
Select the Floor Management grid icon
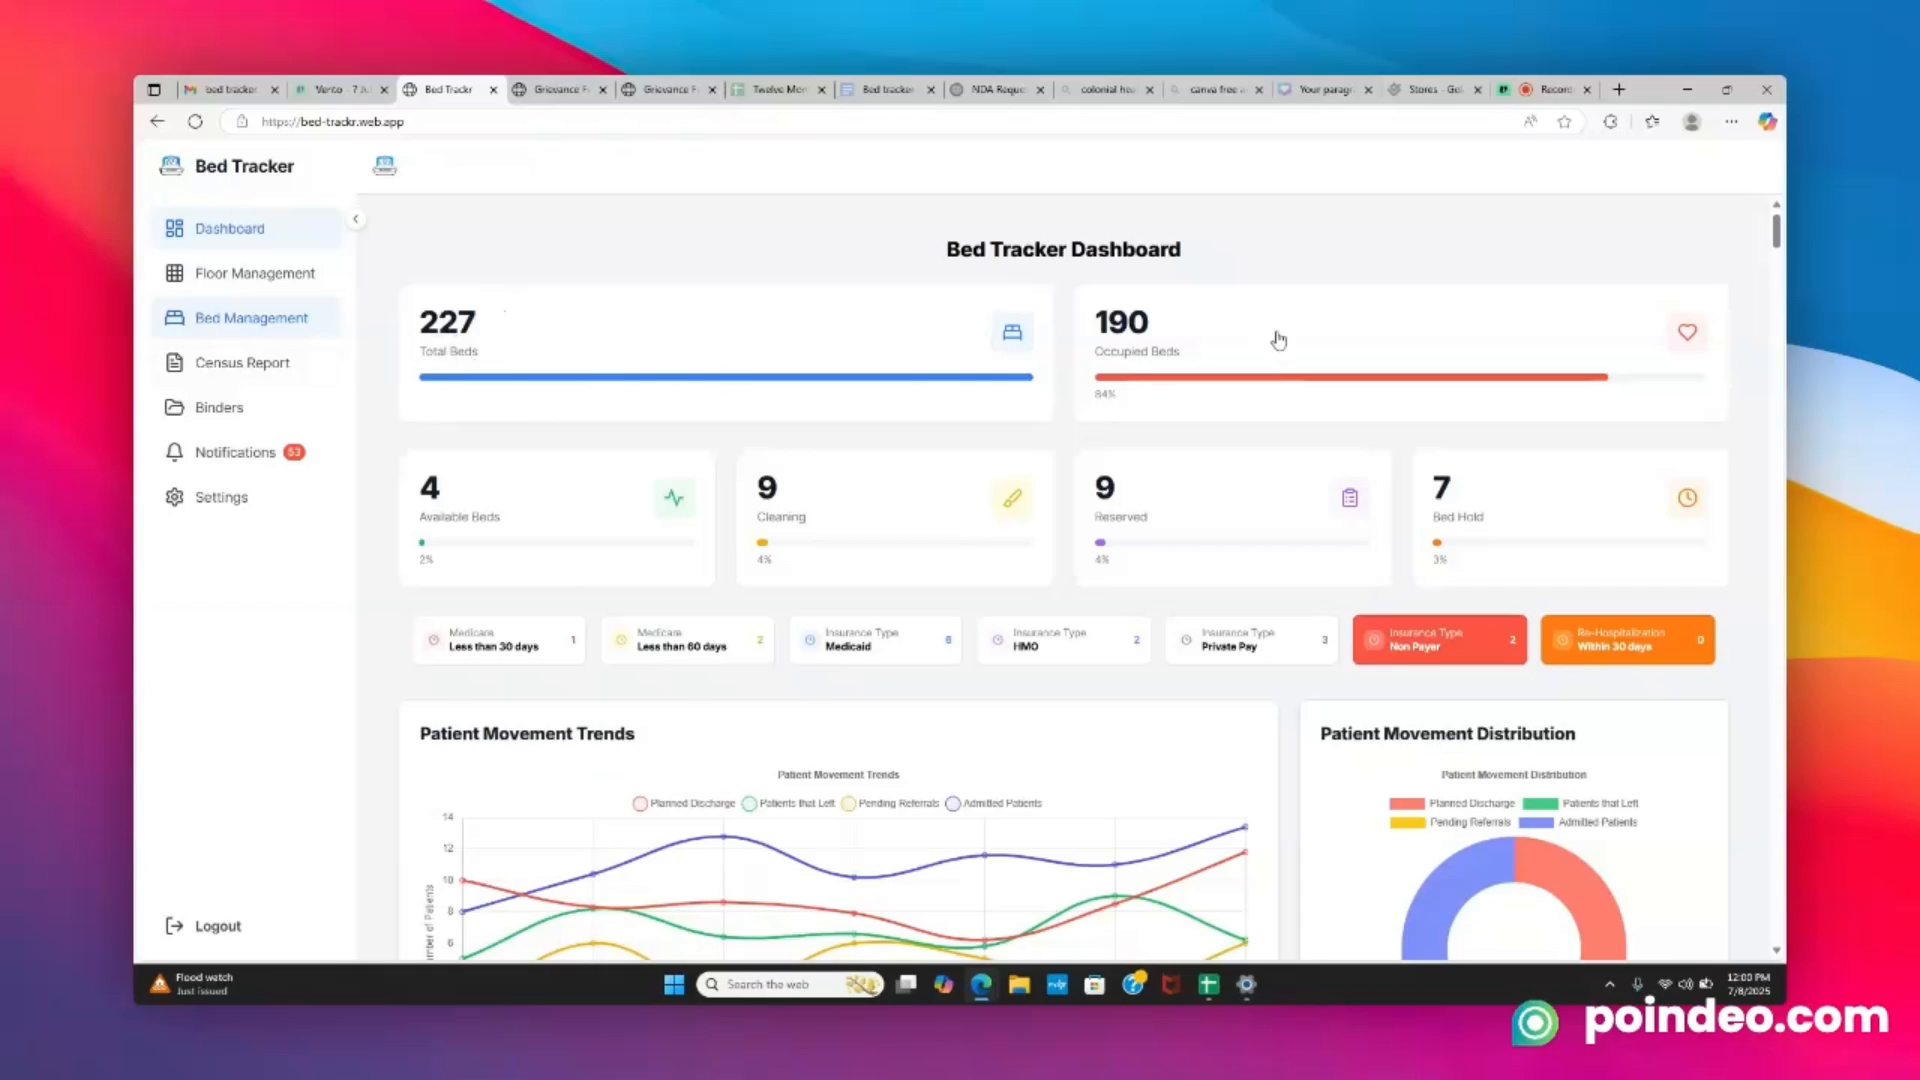174,272
